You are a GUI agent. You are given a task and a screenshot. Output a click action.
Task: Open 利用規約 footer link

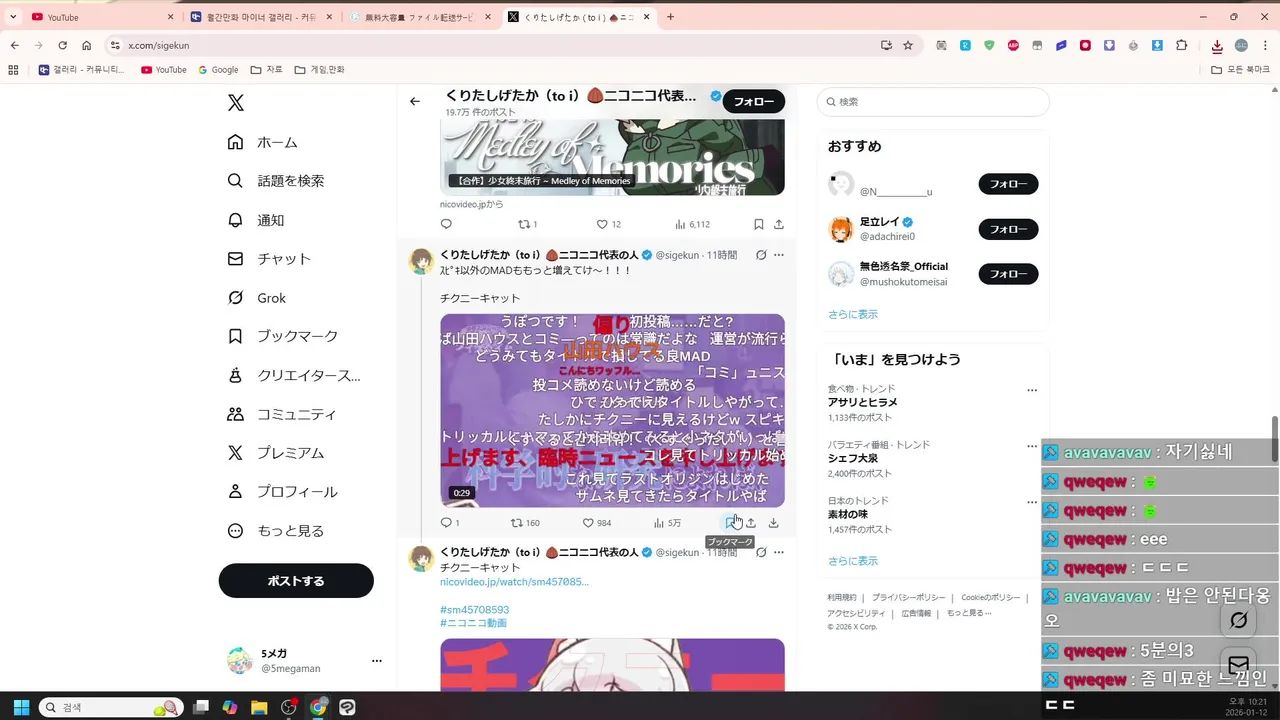(842, 597)
